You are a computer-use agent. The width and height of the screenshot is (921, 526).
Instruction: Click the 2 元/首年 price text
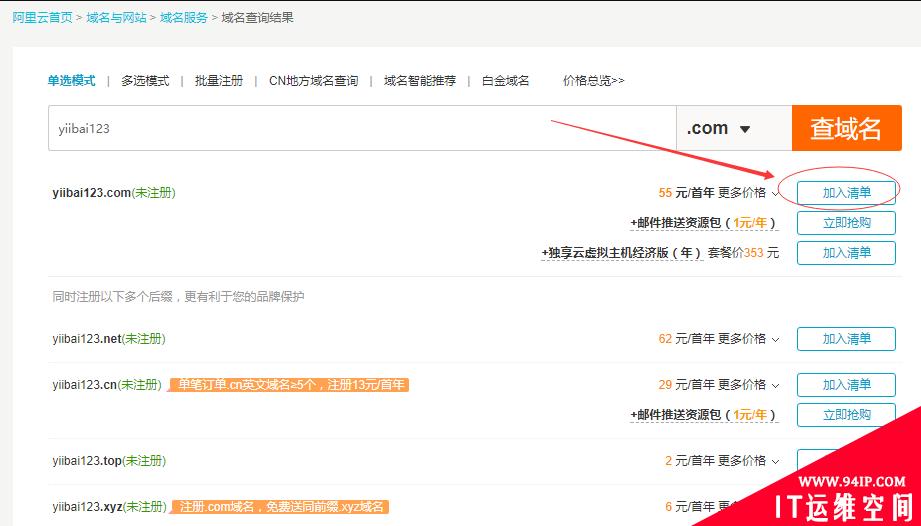click(690, 461)
